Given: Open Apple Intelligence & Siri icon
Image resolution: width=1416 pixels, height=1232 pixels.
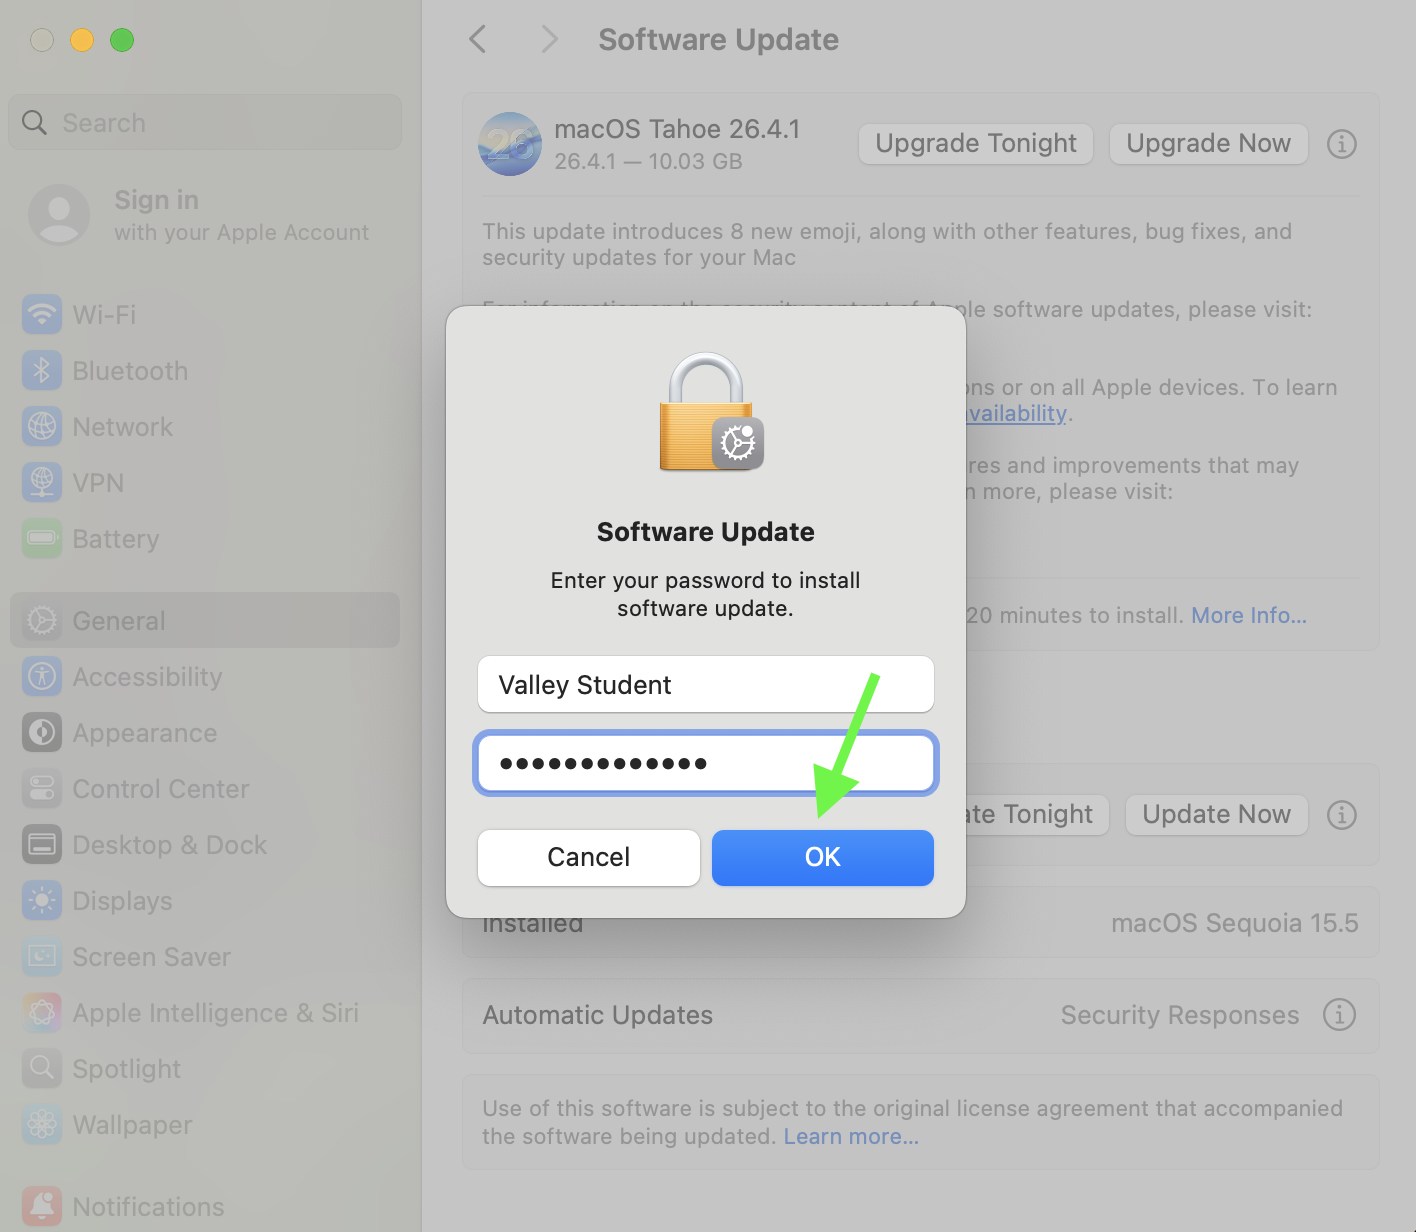Looking at the screenshot, I should click(42, 1012).
